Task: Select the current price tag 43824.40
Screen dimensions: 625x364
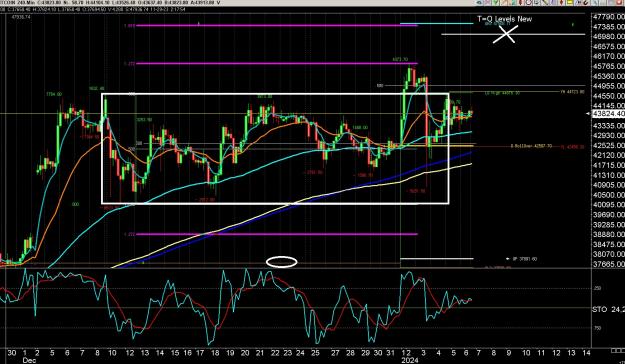Action: (x=609, y=114)
